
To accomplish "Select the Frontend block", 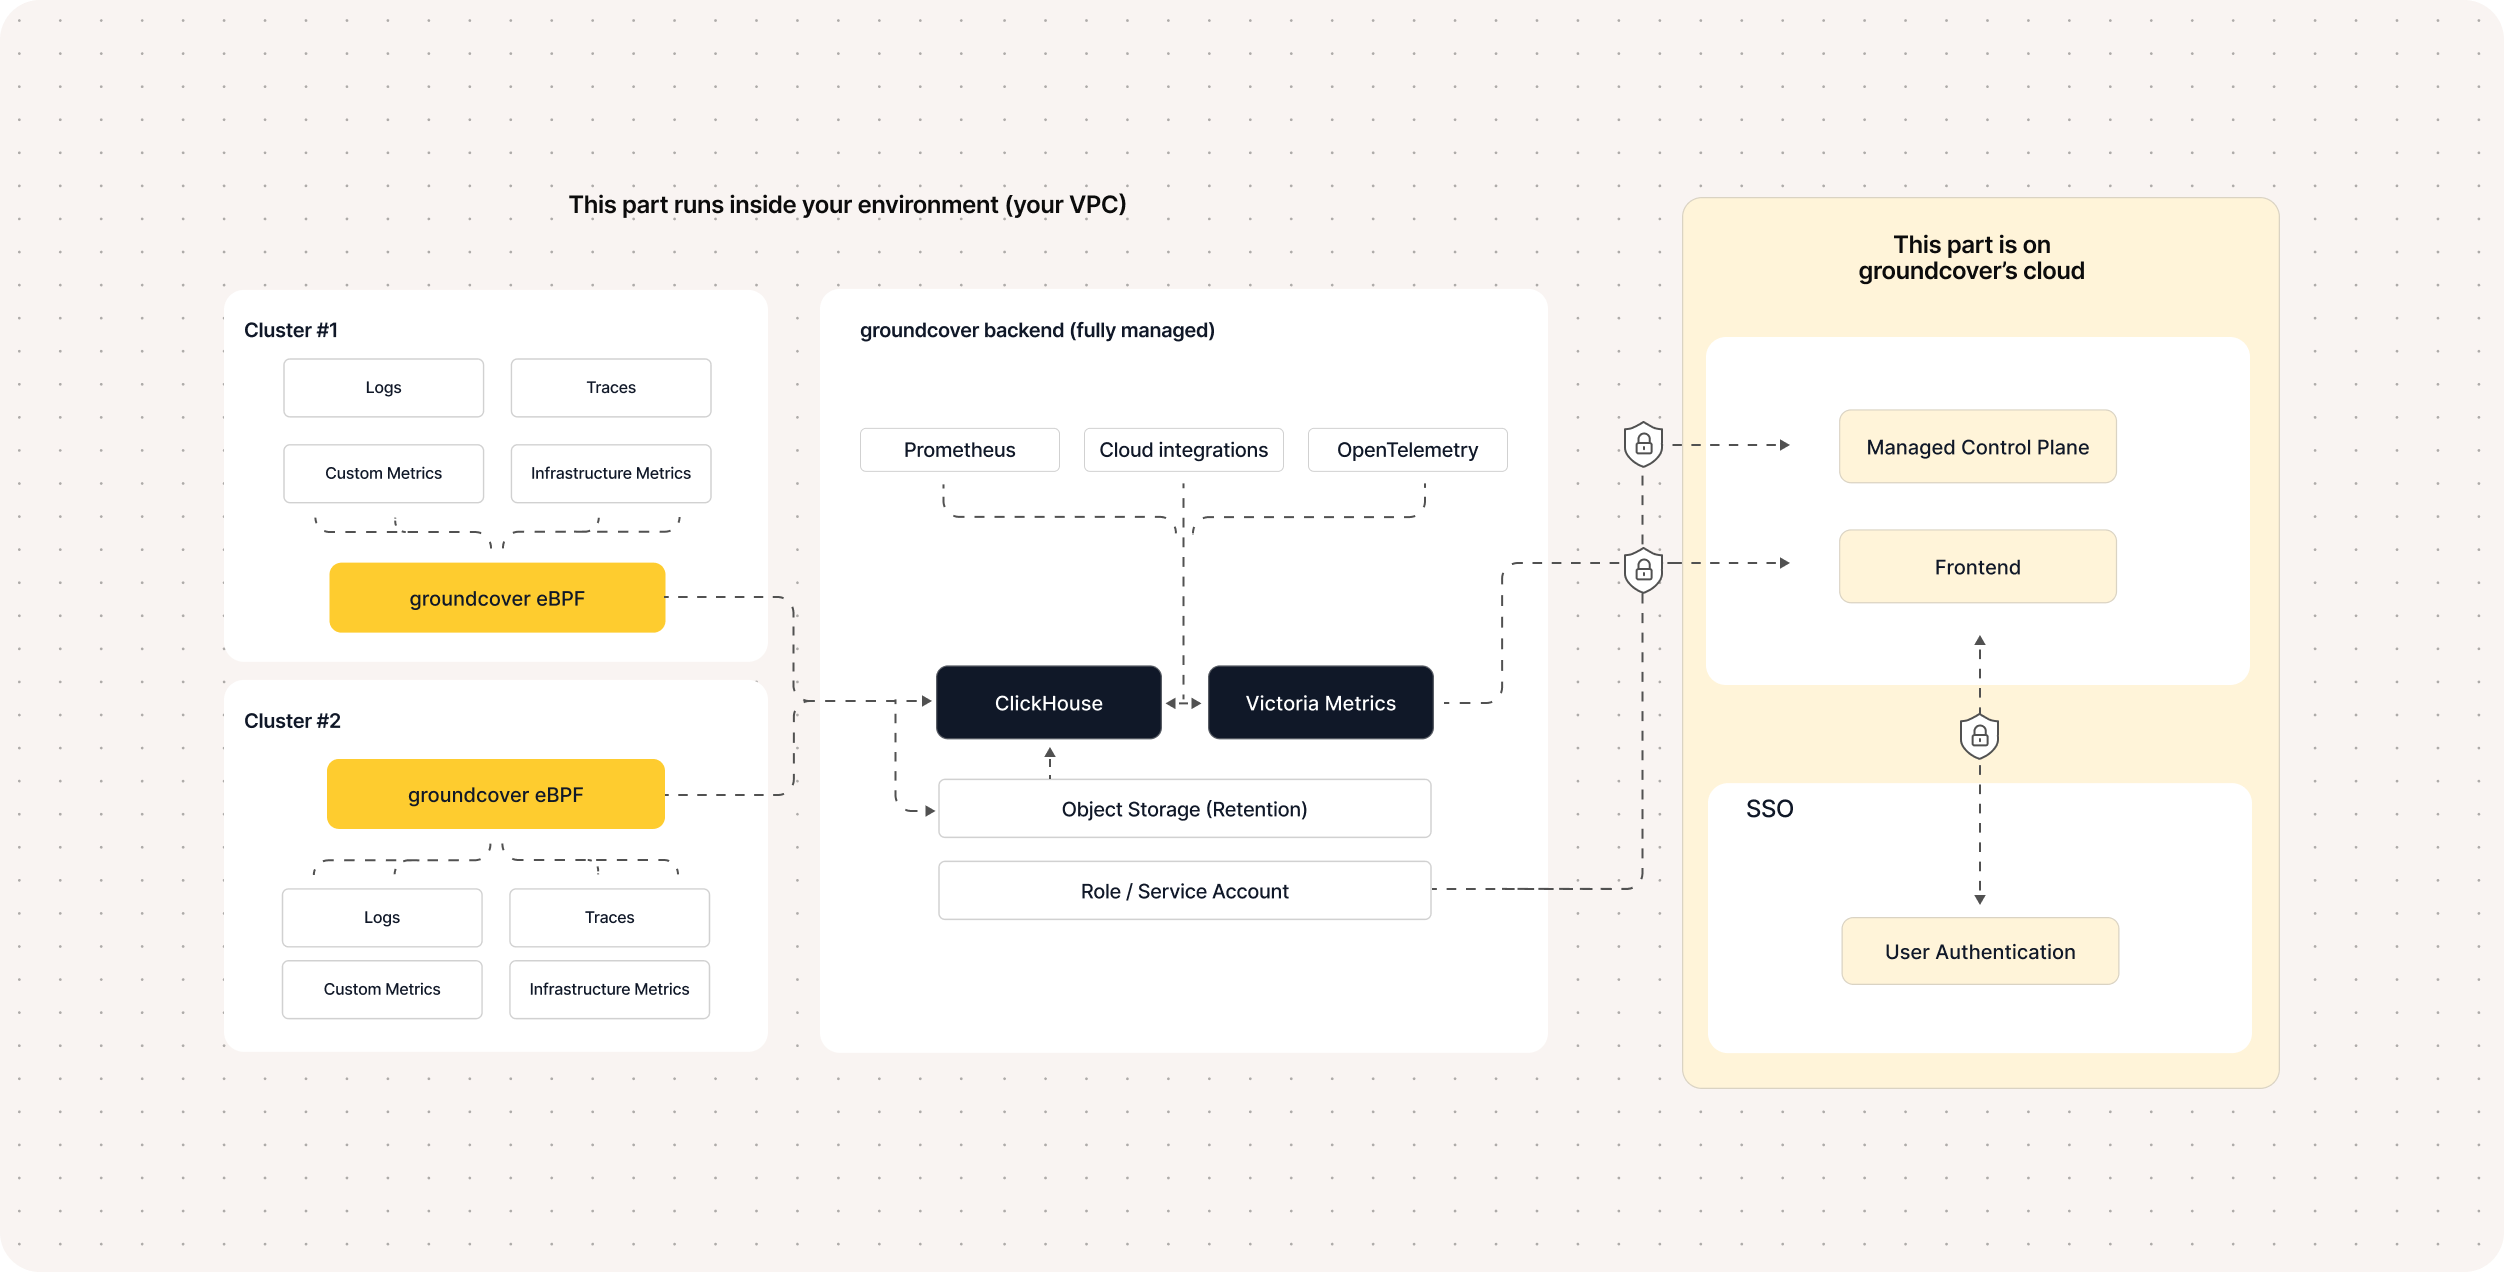I will tap(1978, 567).
